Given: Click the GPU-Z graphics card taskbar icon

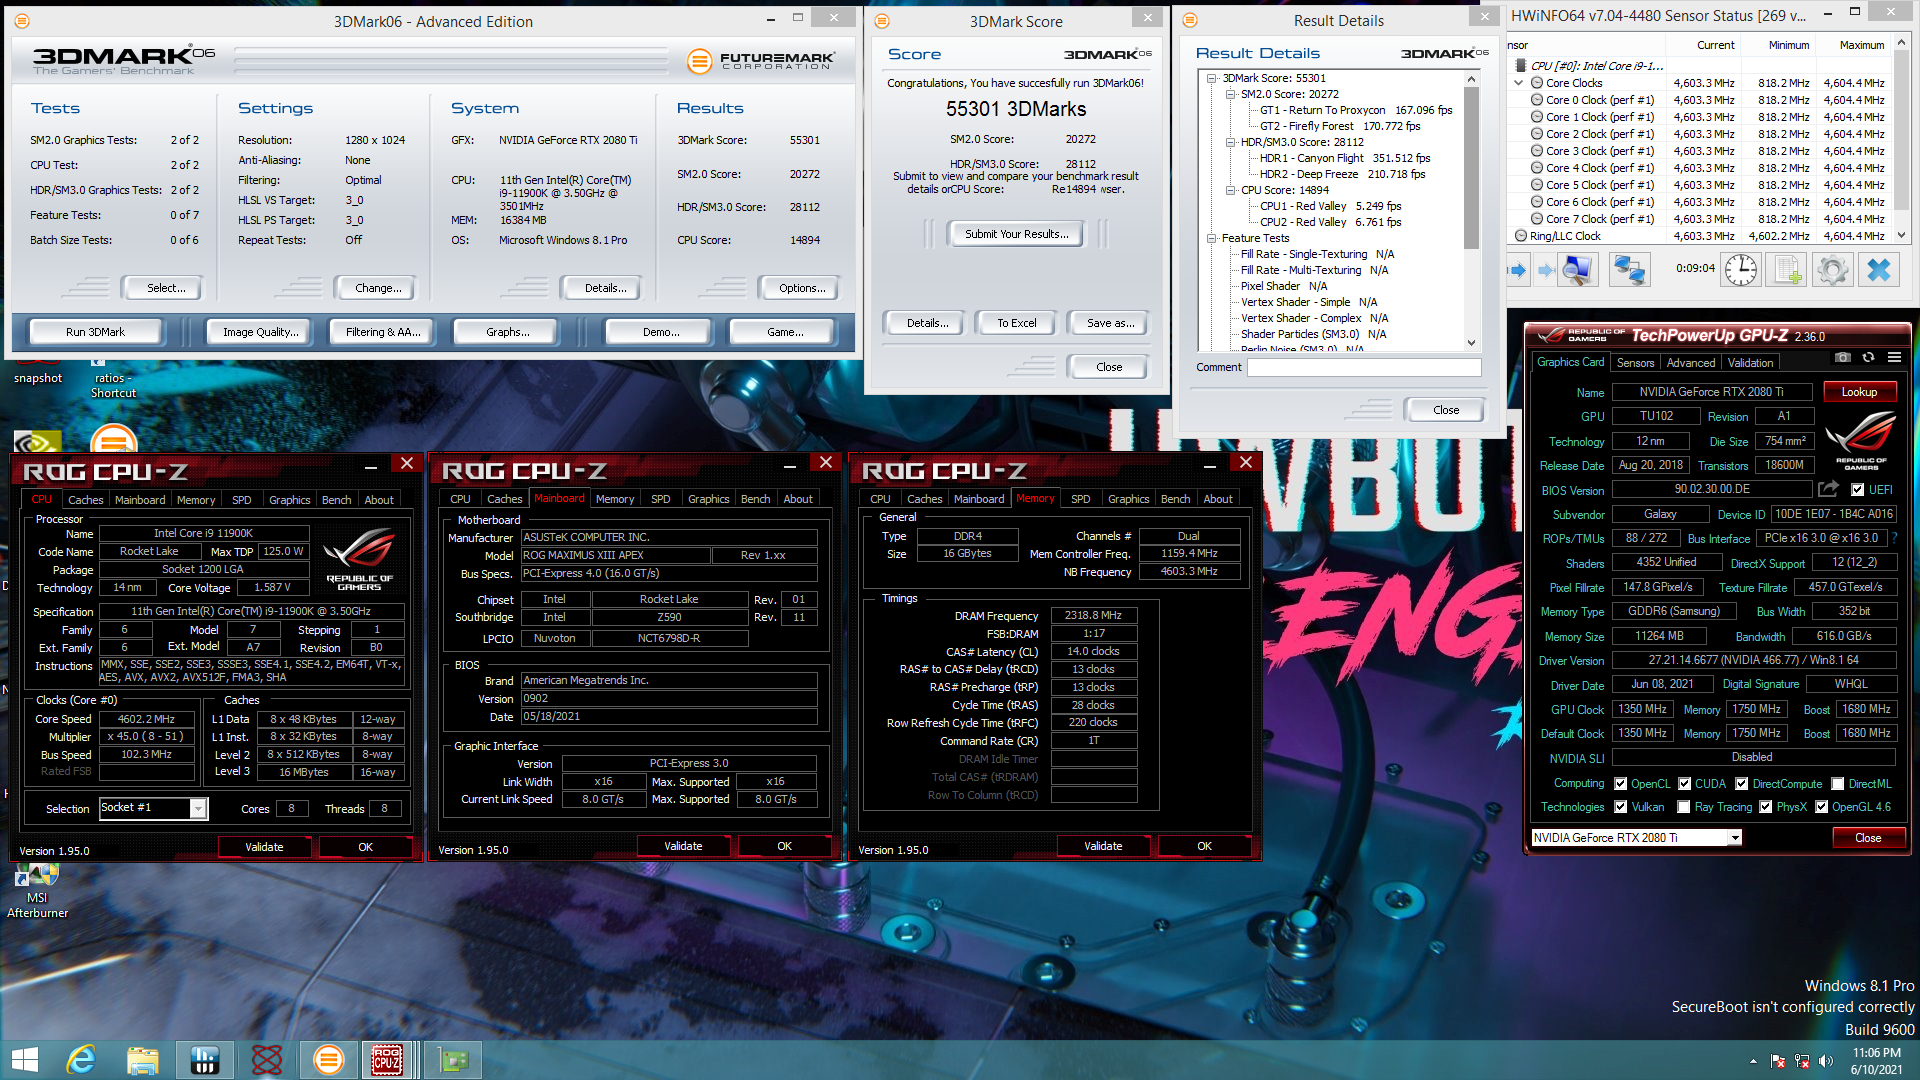Looking at the screenshot, I should (x=453, y=1060).
